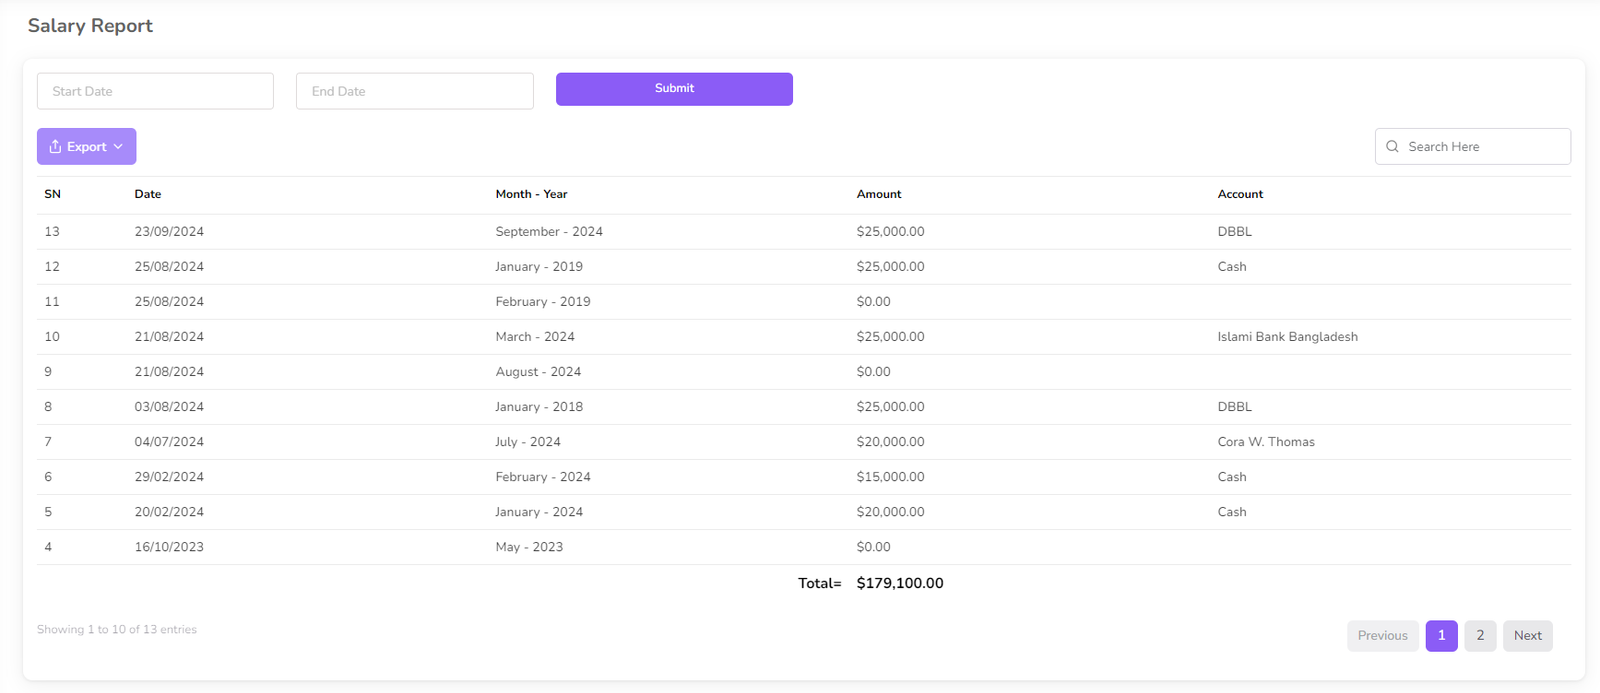This screenshot has height=693, width=1600.
Task: Click the search magnifier icon
Action: pyautogui.click(x=1392, y=146)
